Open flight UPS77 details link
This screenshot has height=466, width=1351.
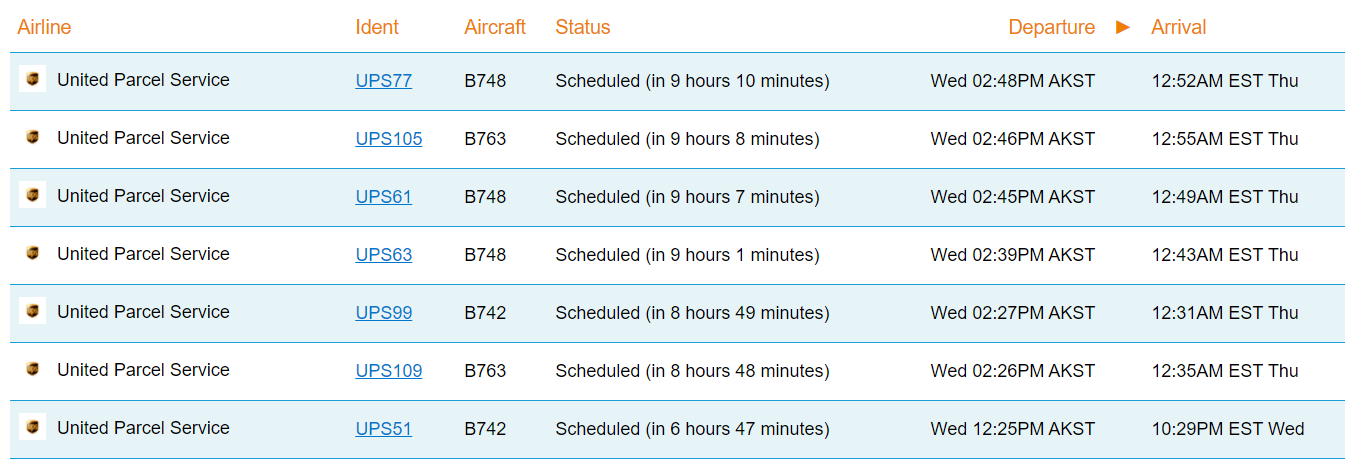point(384,81)
